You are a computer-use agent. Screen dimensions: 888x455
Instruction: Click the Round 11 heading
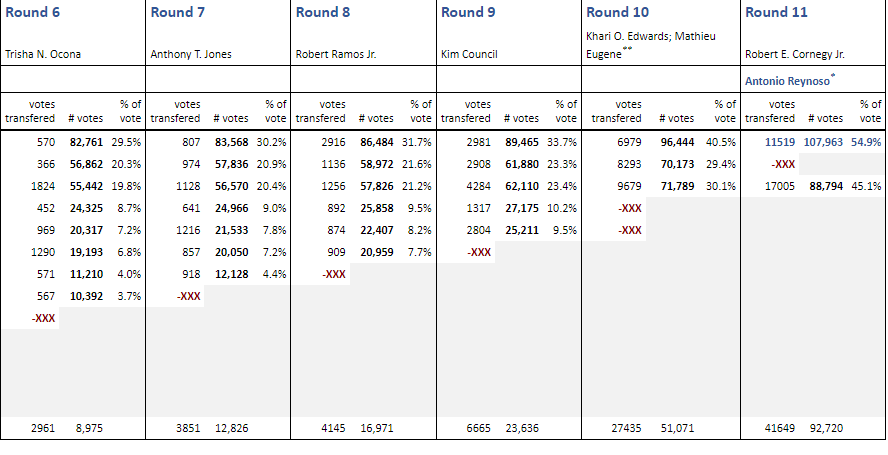click(777, 13)
